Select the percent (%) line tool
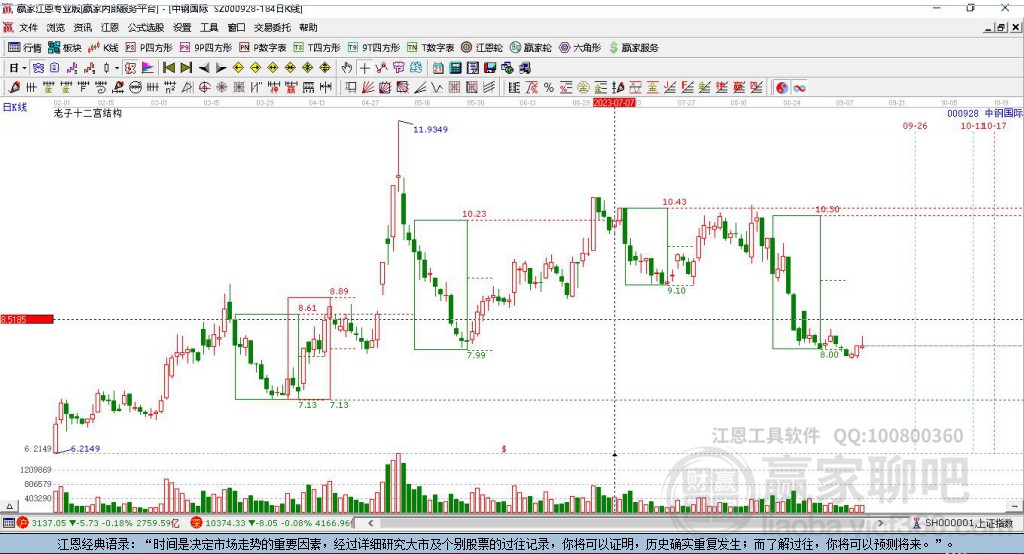The height and width of the screenshot is (554, 1024). [549, 88]
